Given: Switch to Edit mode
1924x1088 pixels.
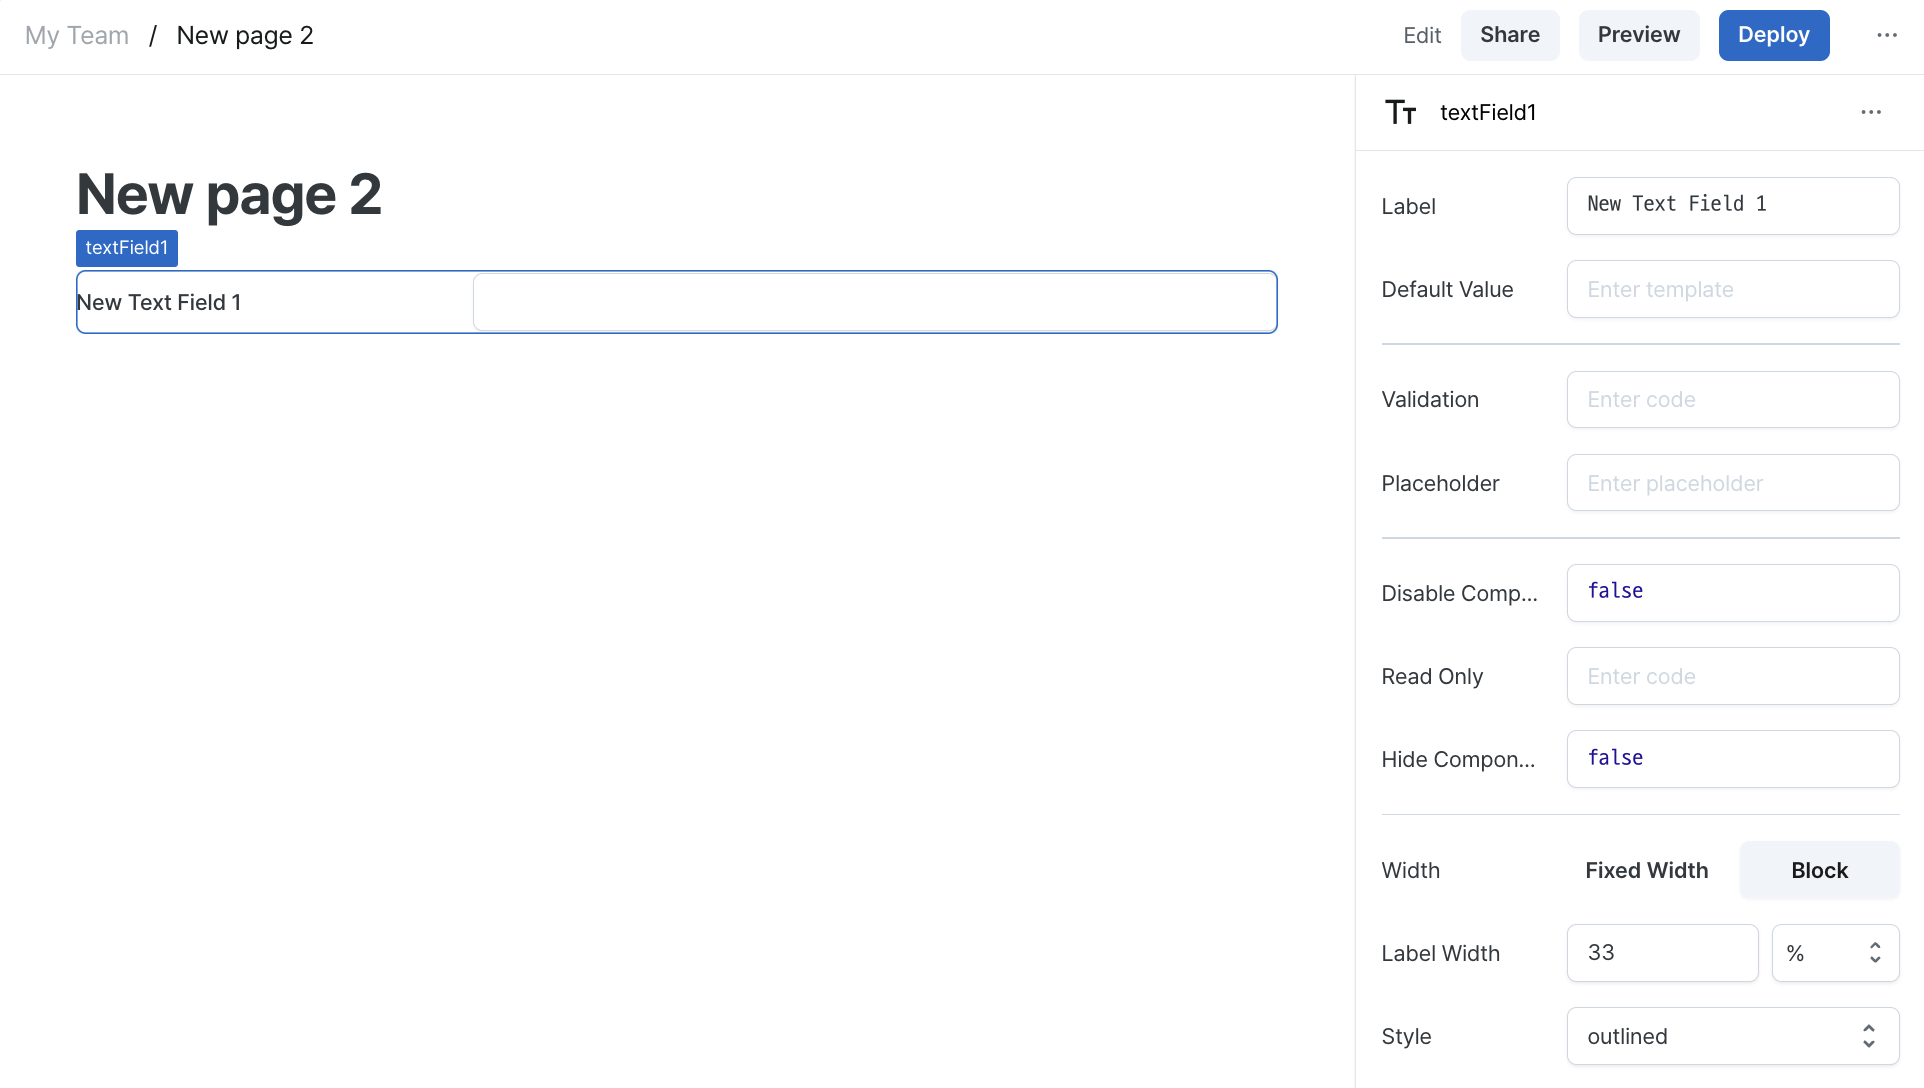Looking at the screenshot, I should click(x=1421, y=36).
